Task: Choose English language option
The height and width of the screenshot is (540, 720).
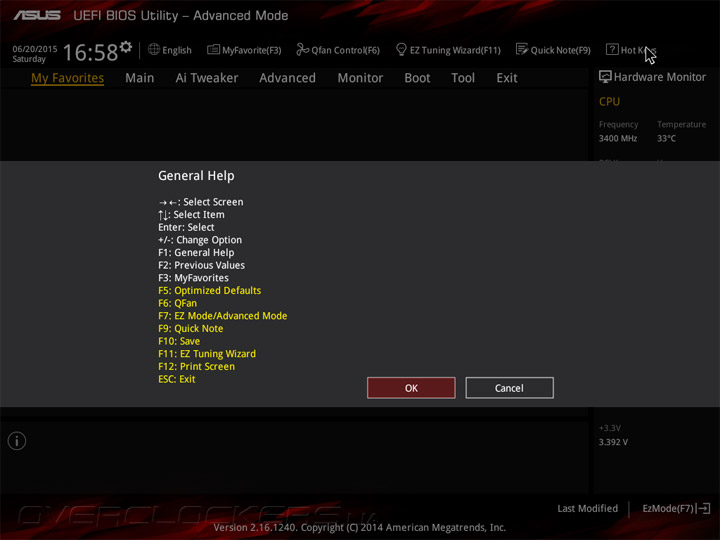Action: [177, 50]
